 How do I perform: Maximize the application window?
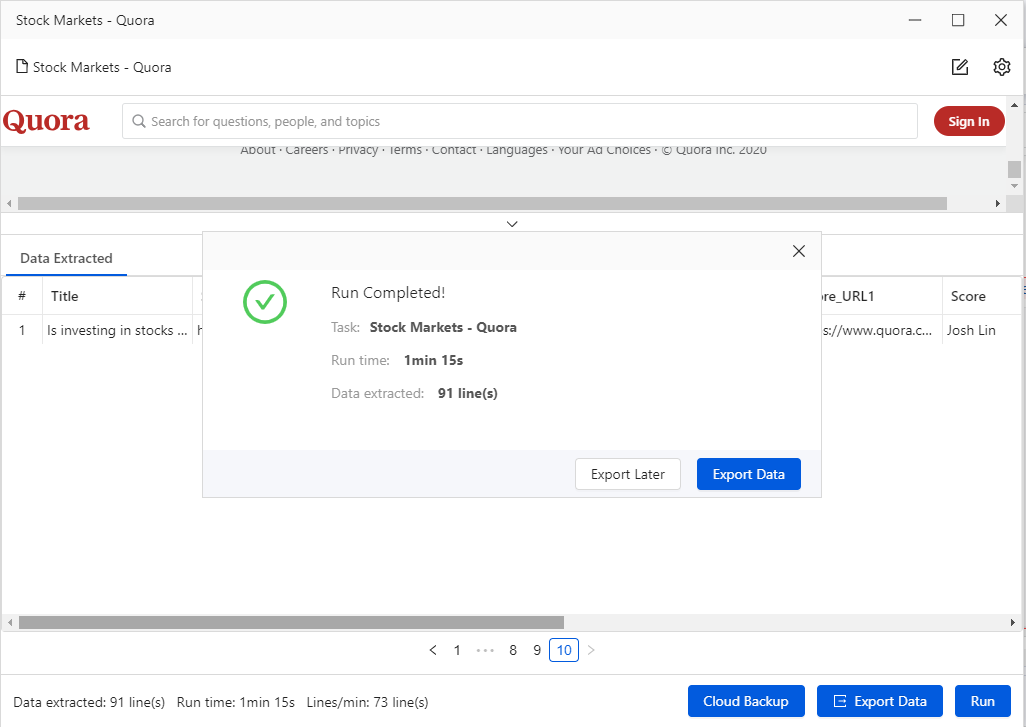[x=958, y=20]
